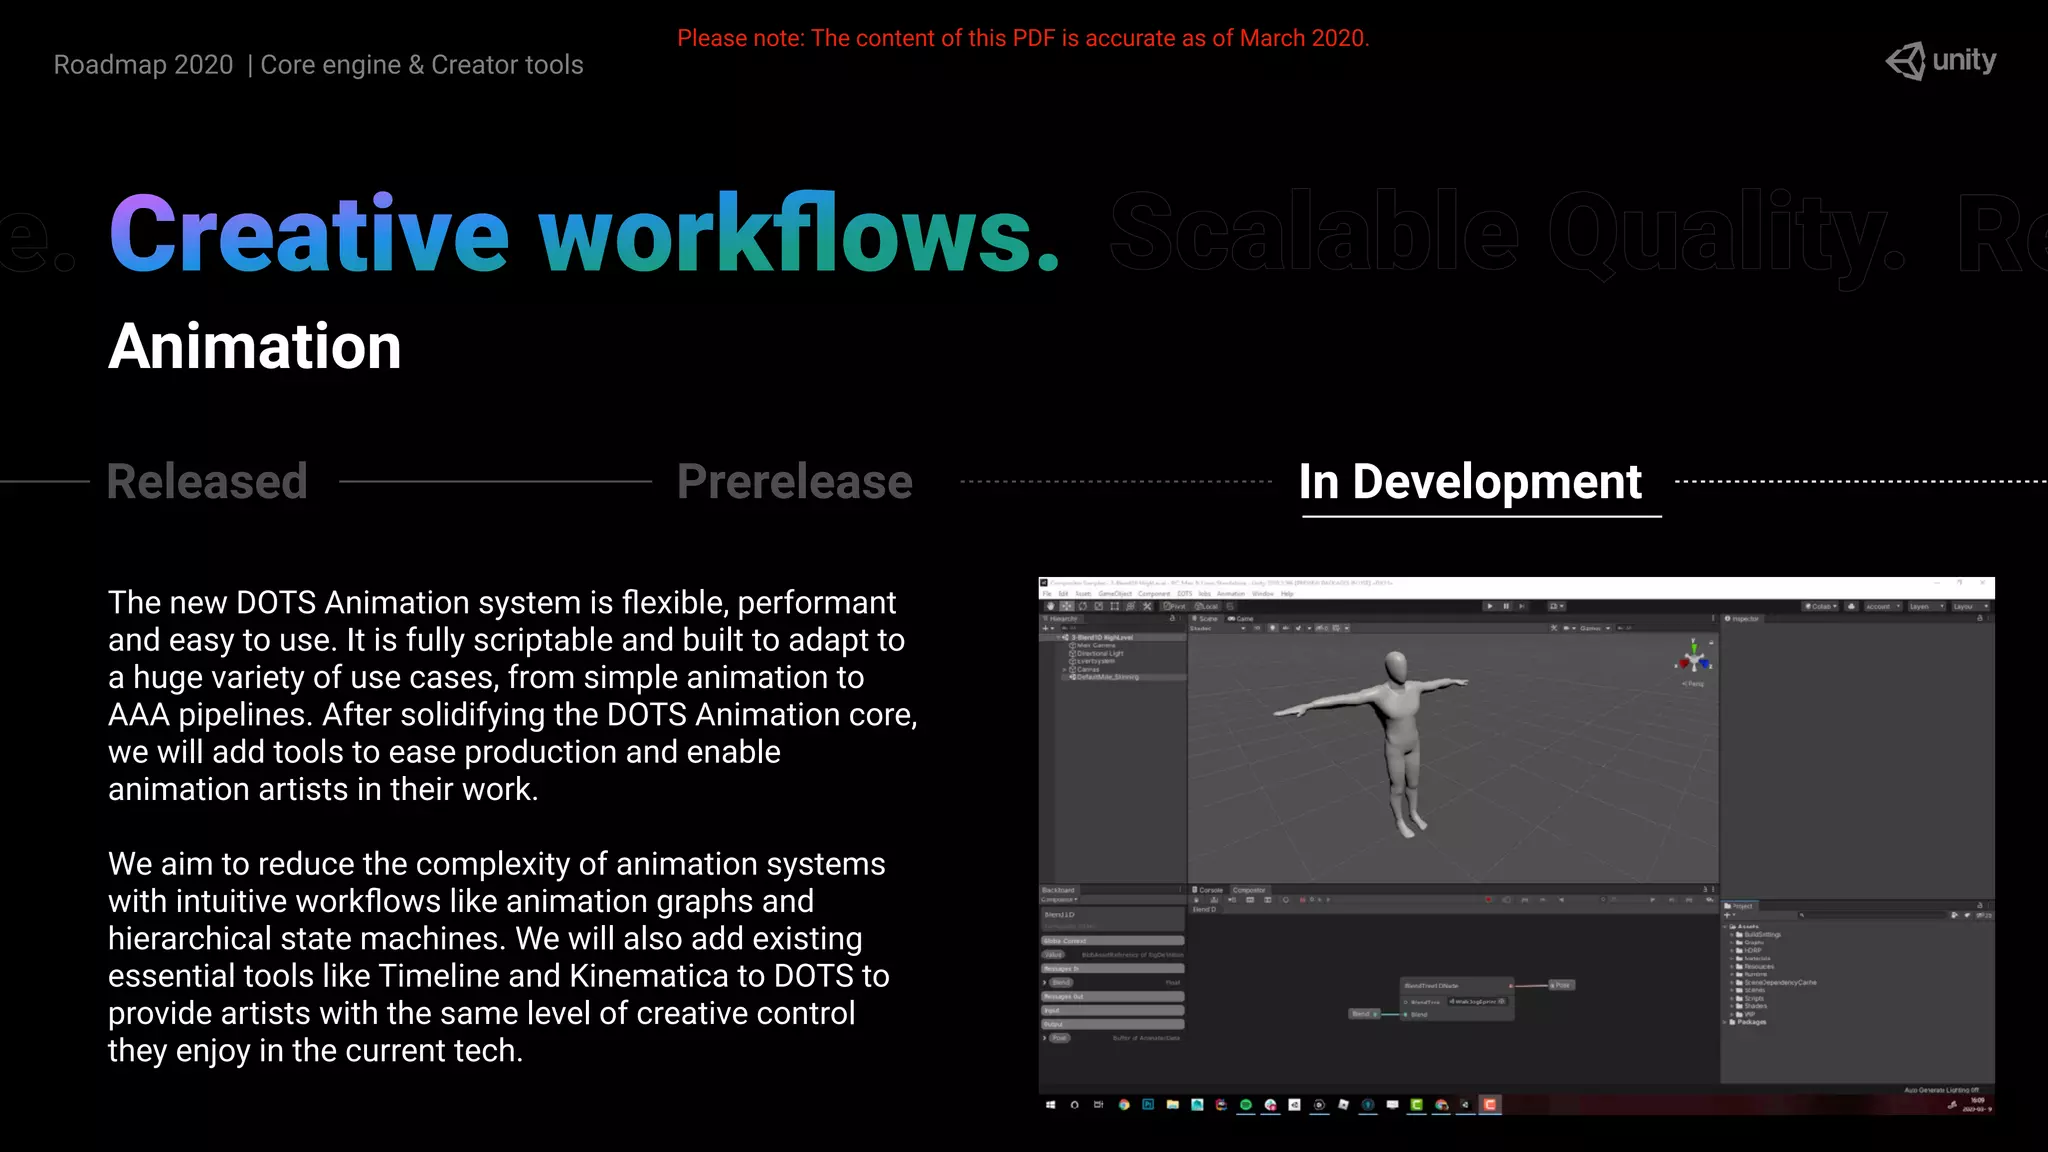This screenshot has width=2048, height=1152.
Task: Open the custom editor tools icon
Action: click(1147, 606)
